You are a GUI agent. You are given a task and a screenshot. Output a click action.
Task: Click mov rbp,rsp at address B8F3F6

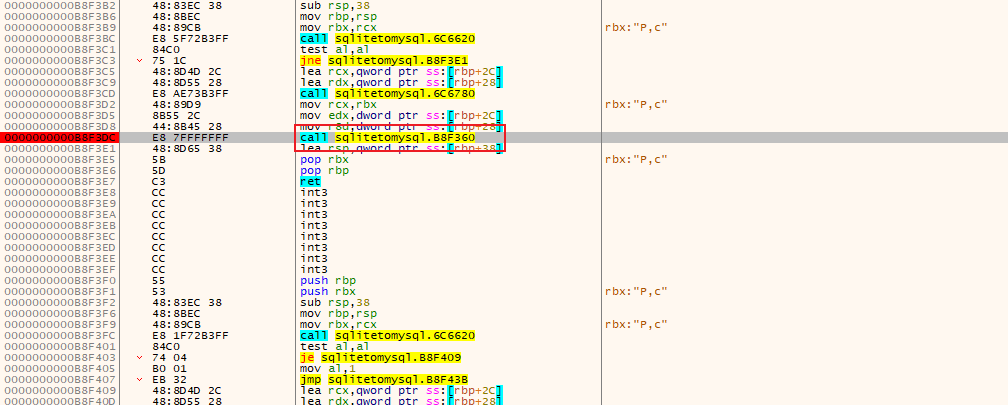[338, 313]
